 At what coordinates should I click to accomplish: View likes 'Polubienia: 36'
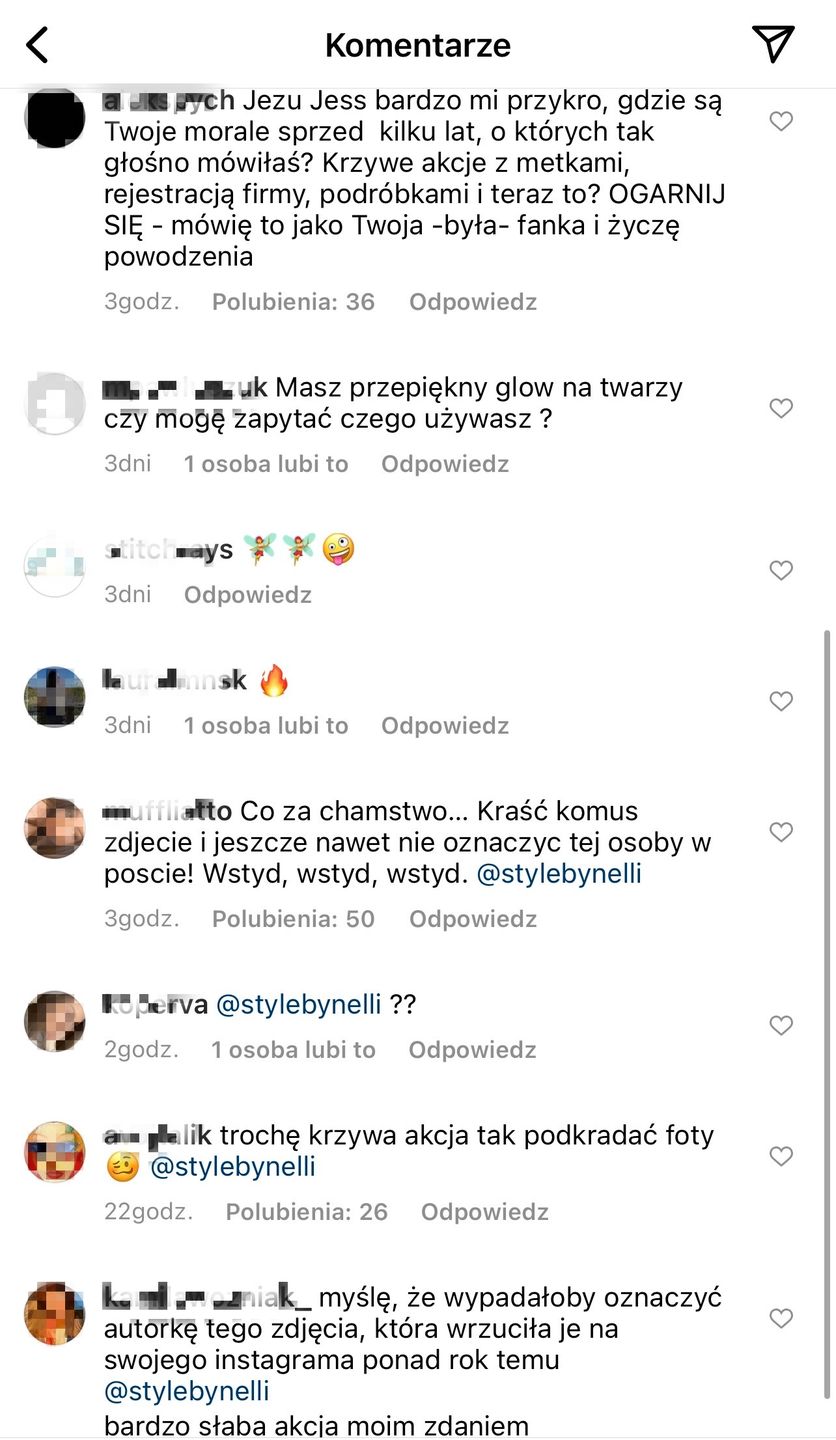point(293,302)
